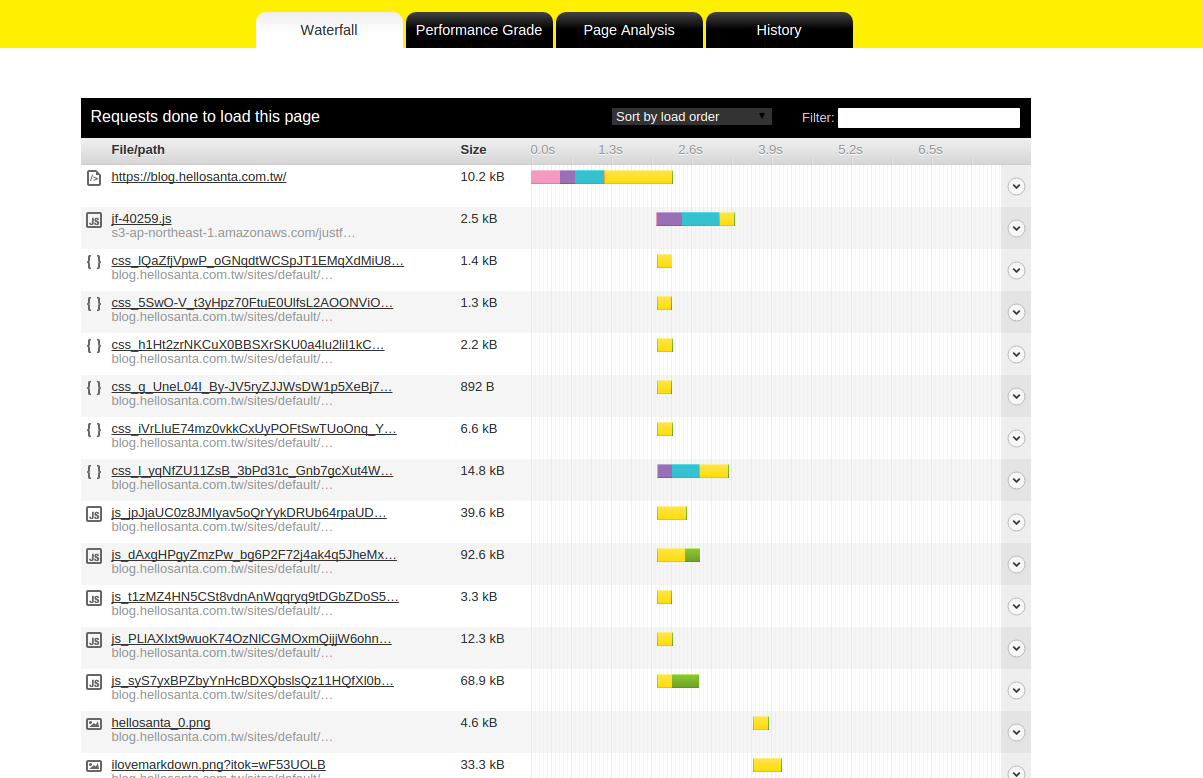Open the js_dAxgHPgyZmzPw script link

coord(254,555)
